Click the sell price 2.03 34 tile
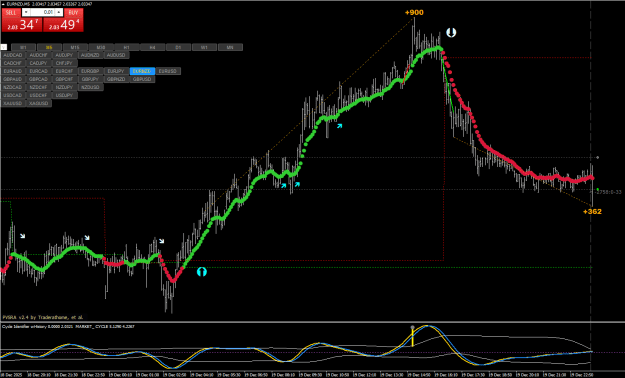Viewport: 625px width, 378px height. 22,25
